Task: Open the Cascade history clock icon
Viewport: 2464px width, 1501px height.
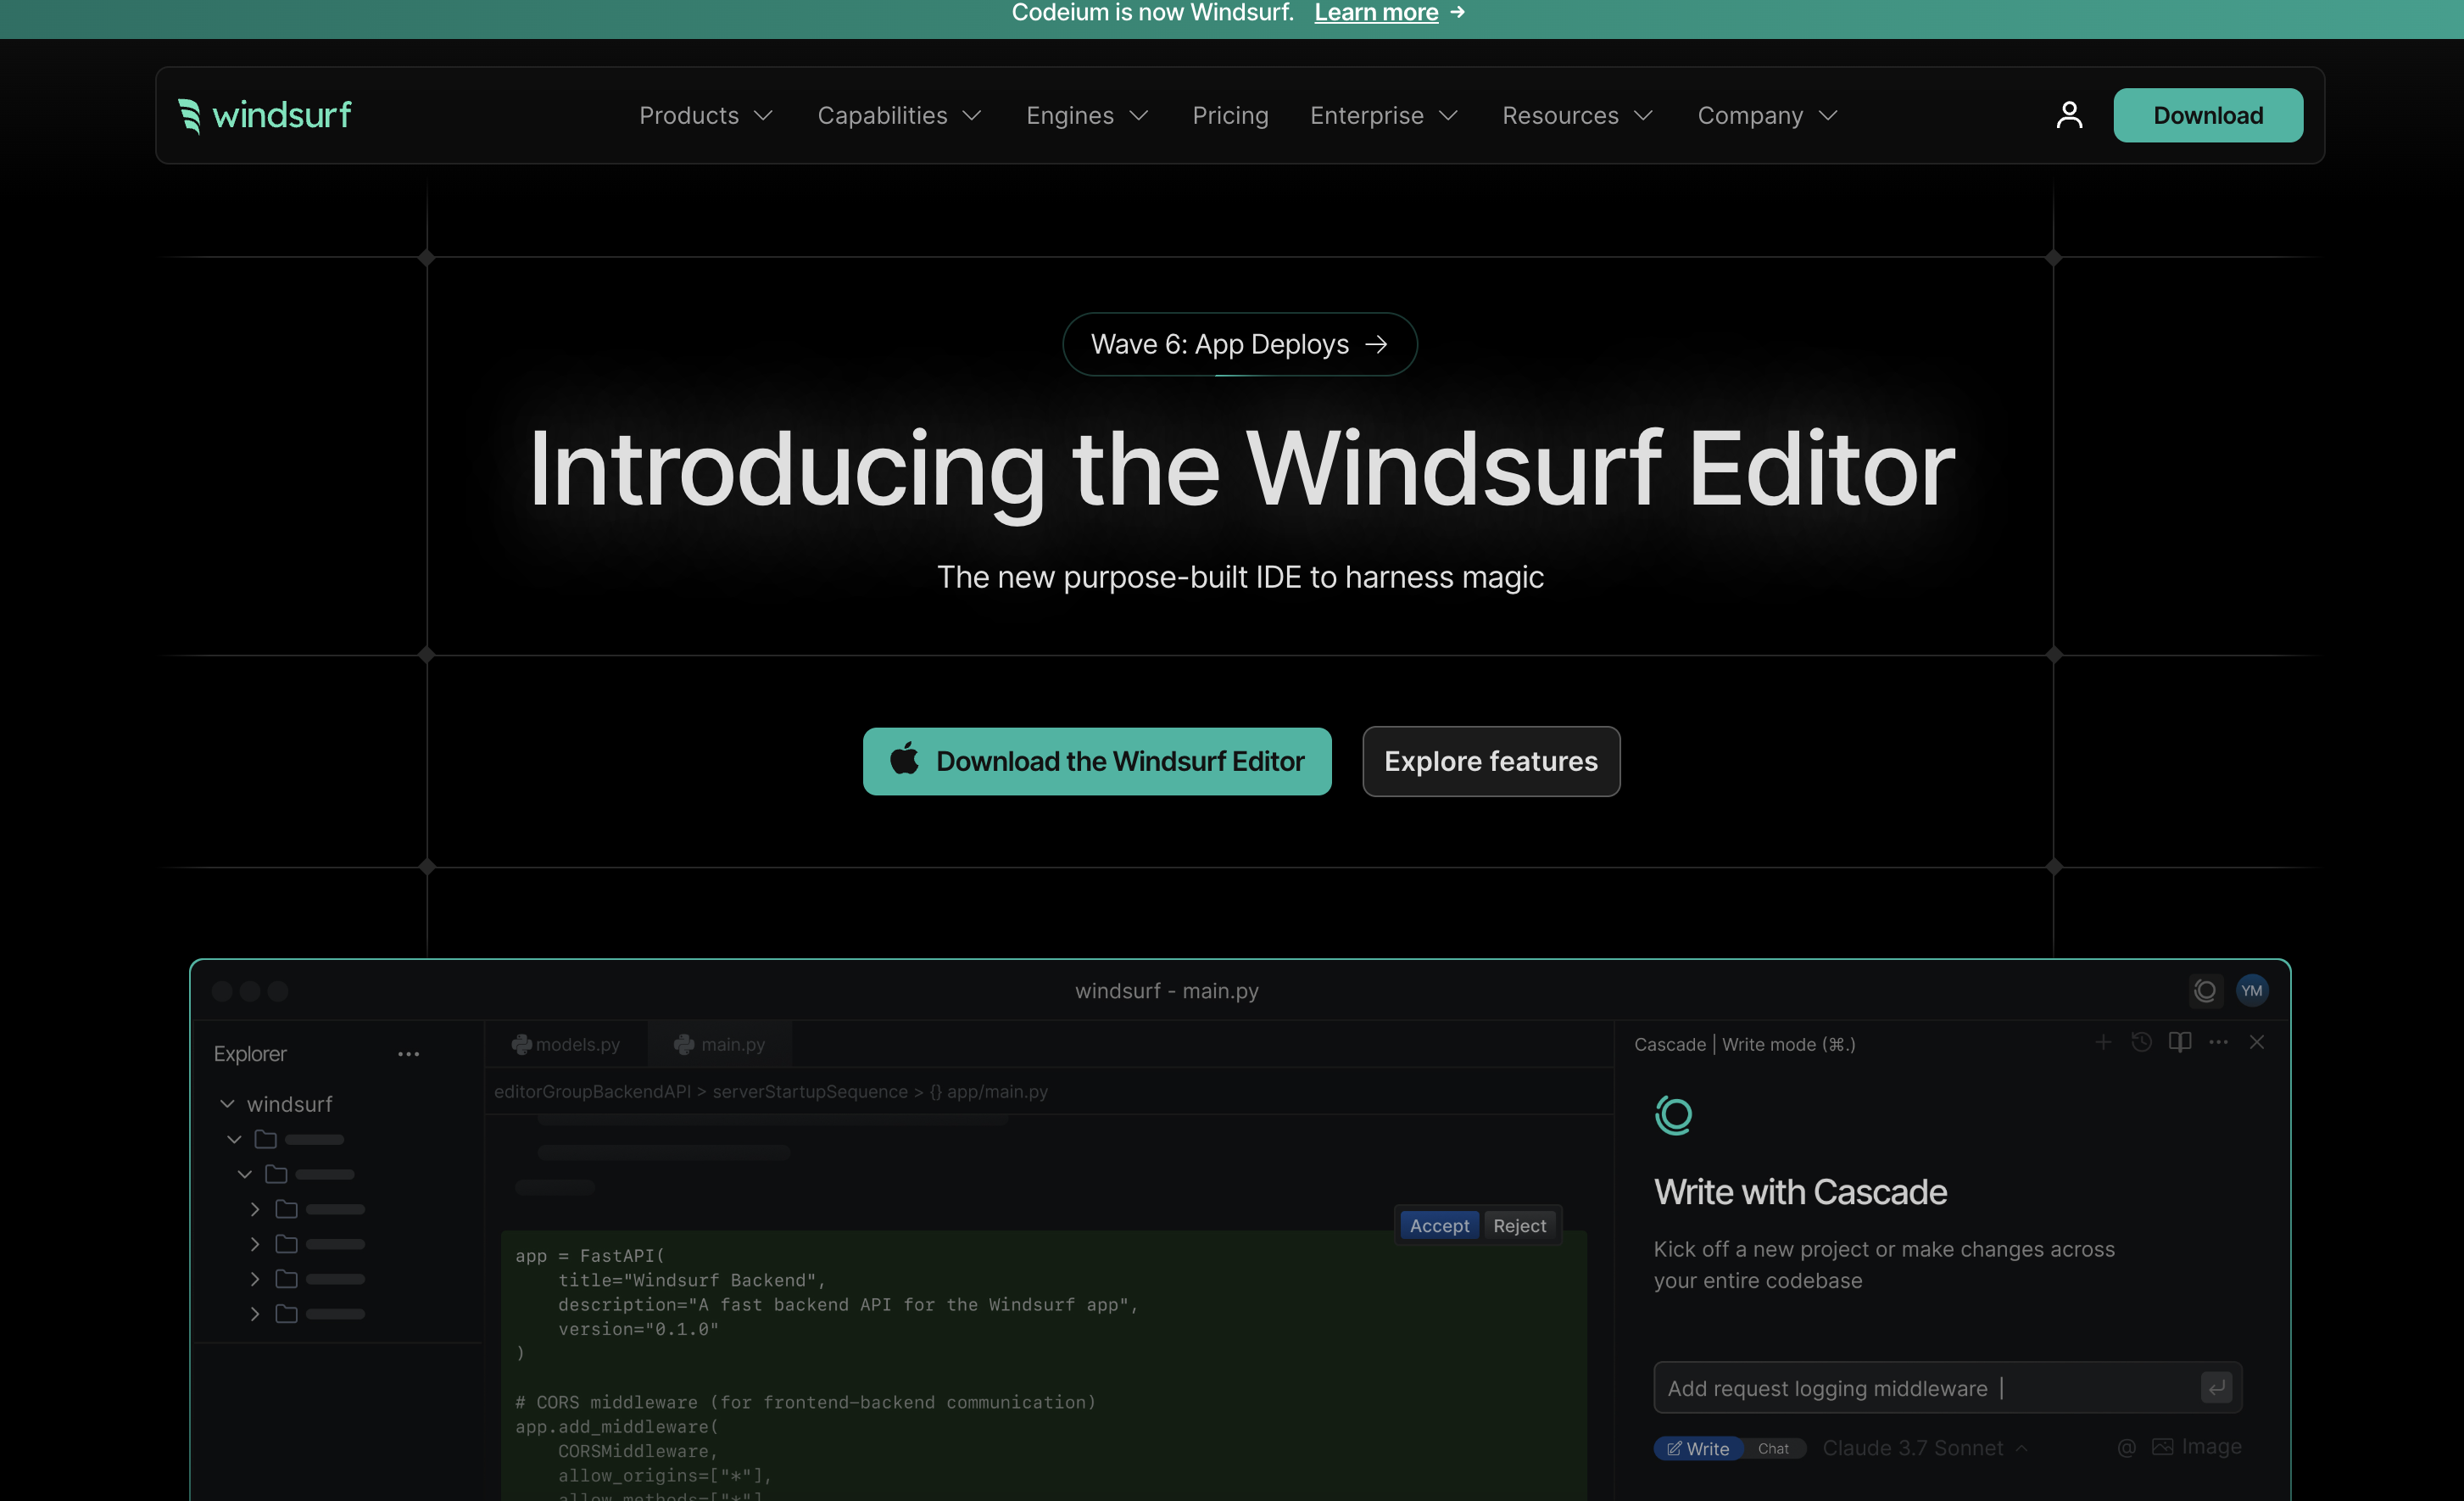Action: click(x=2141, y=1042)
